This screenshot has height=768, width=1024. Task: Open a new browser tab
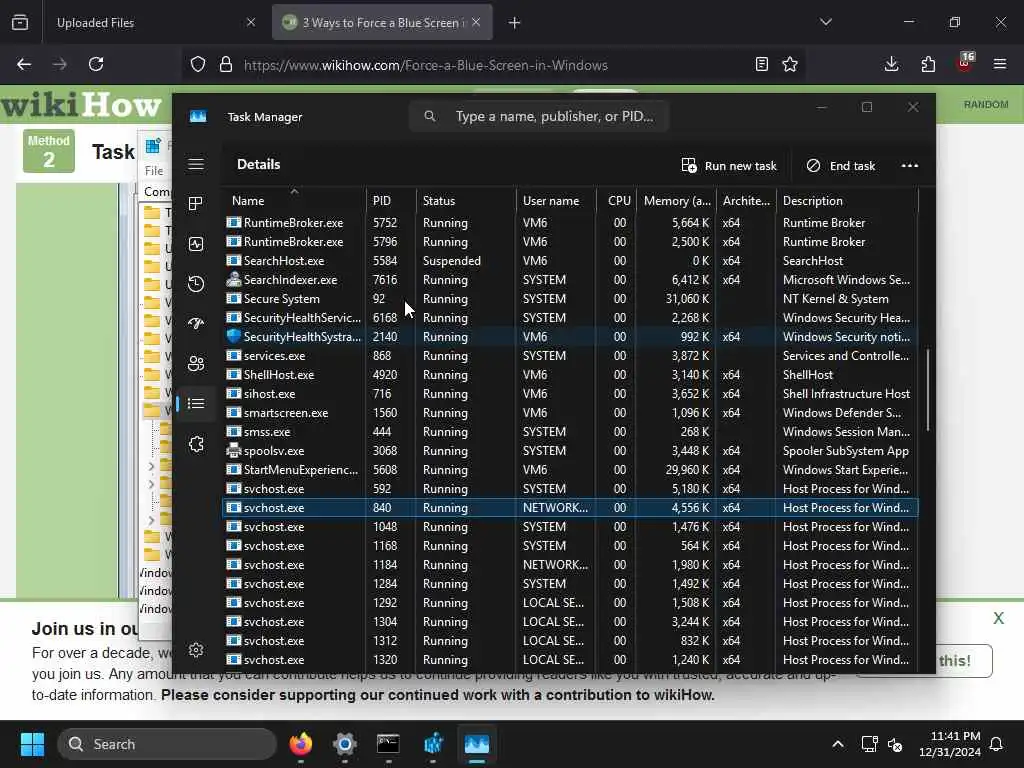pos(514,23)
